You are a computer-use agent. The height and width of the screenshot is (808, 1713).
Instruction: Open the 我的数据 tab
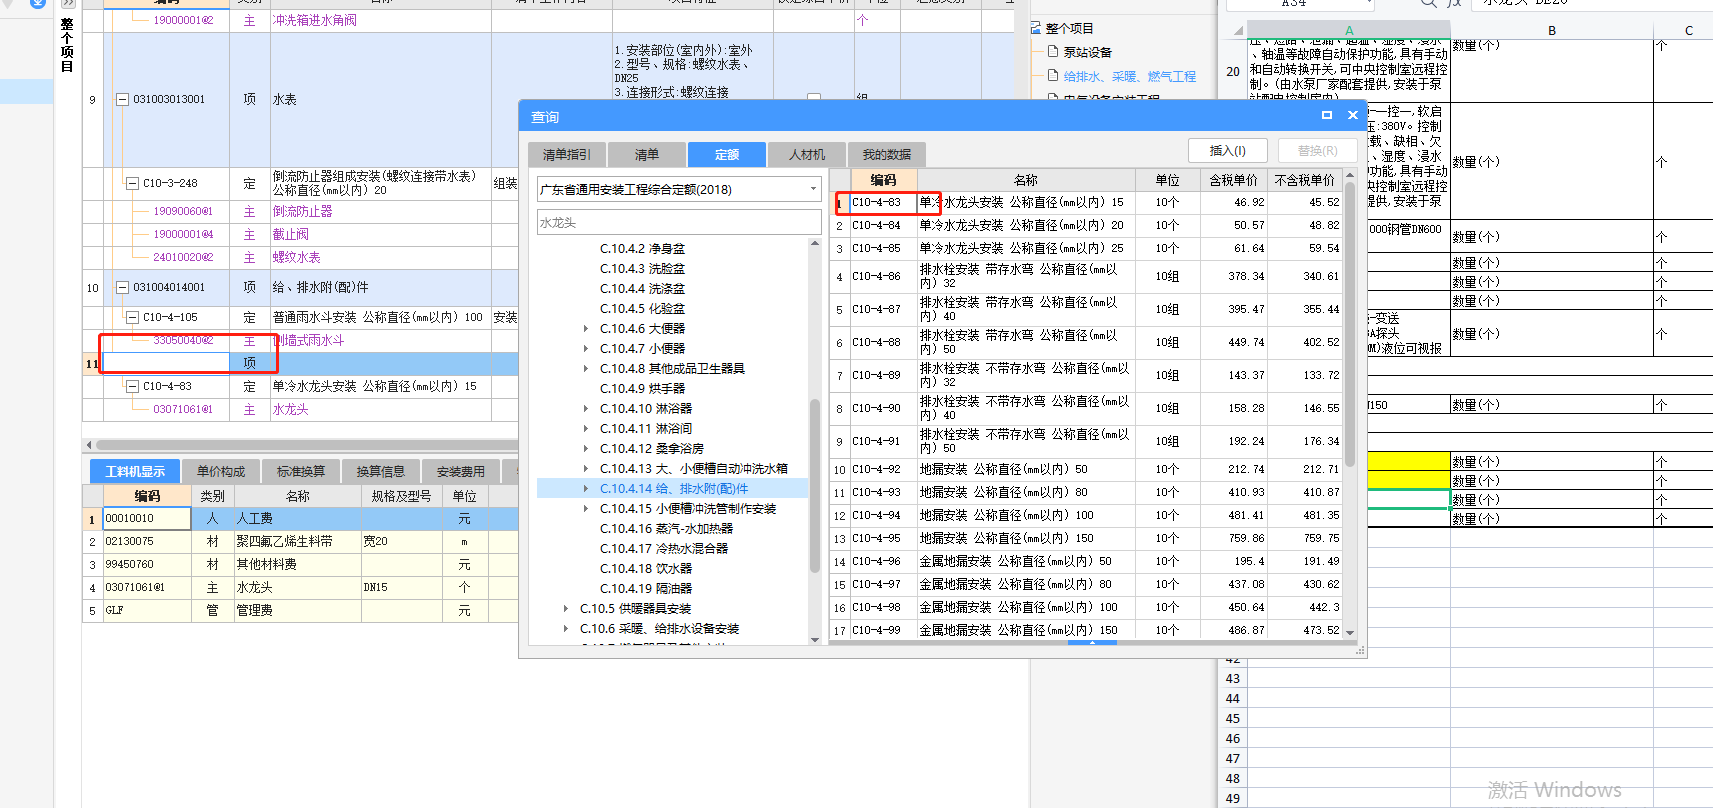(887, 154)
